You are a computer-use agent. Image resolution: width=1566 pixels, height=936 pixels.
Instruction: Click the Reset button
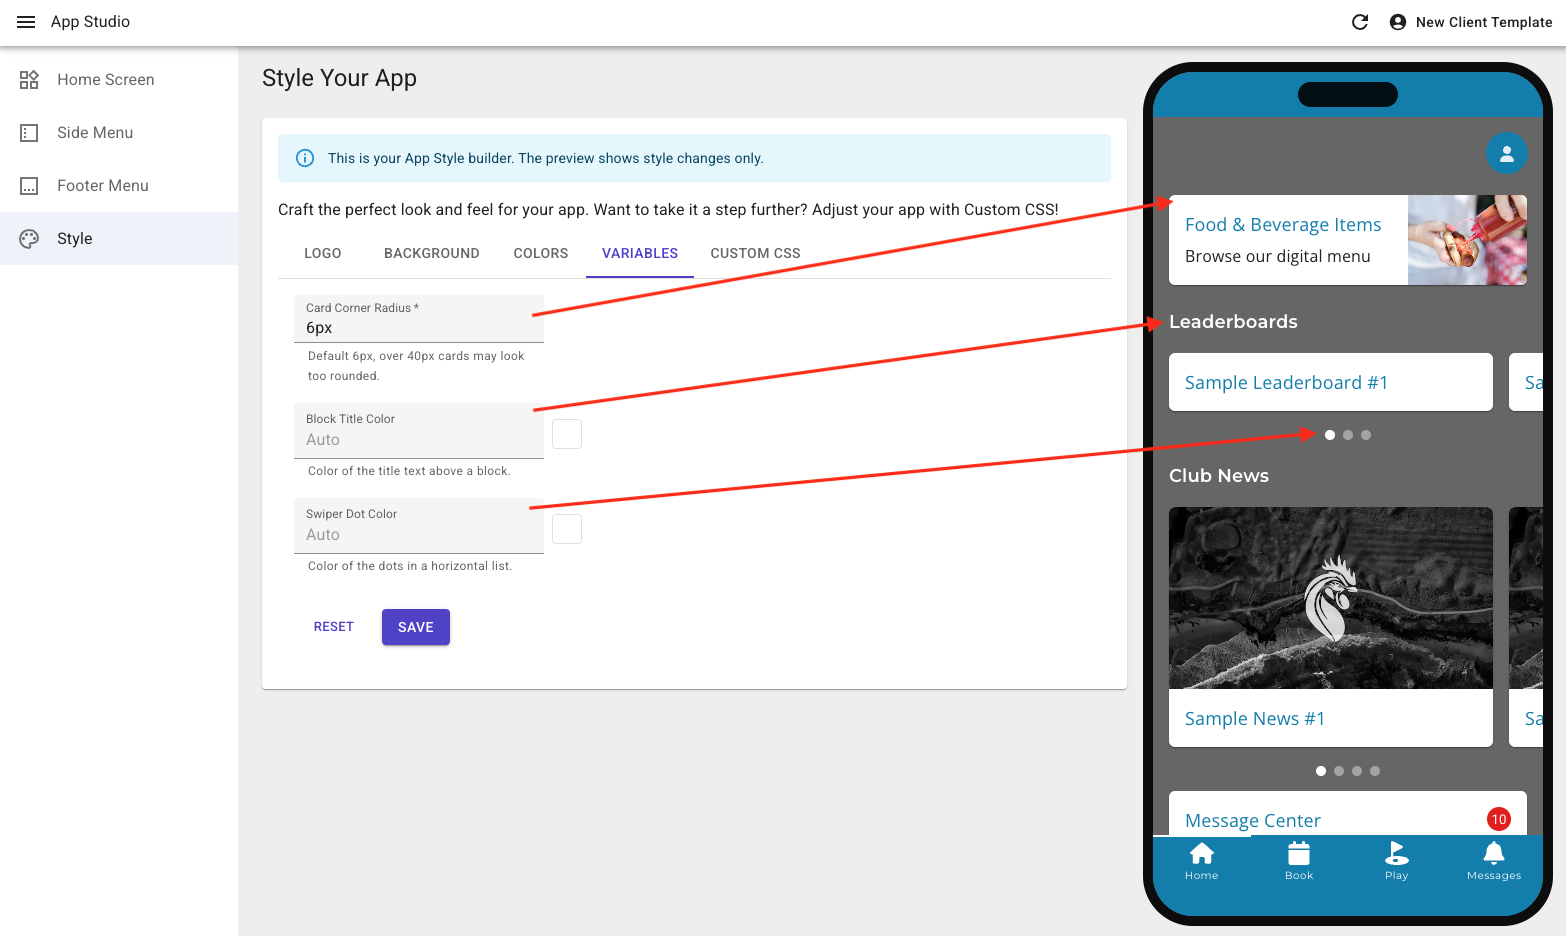coord(334,627)
